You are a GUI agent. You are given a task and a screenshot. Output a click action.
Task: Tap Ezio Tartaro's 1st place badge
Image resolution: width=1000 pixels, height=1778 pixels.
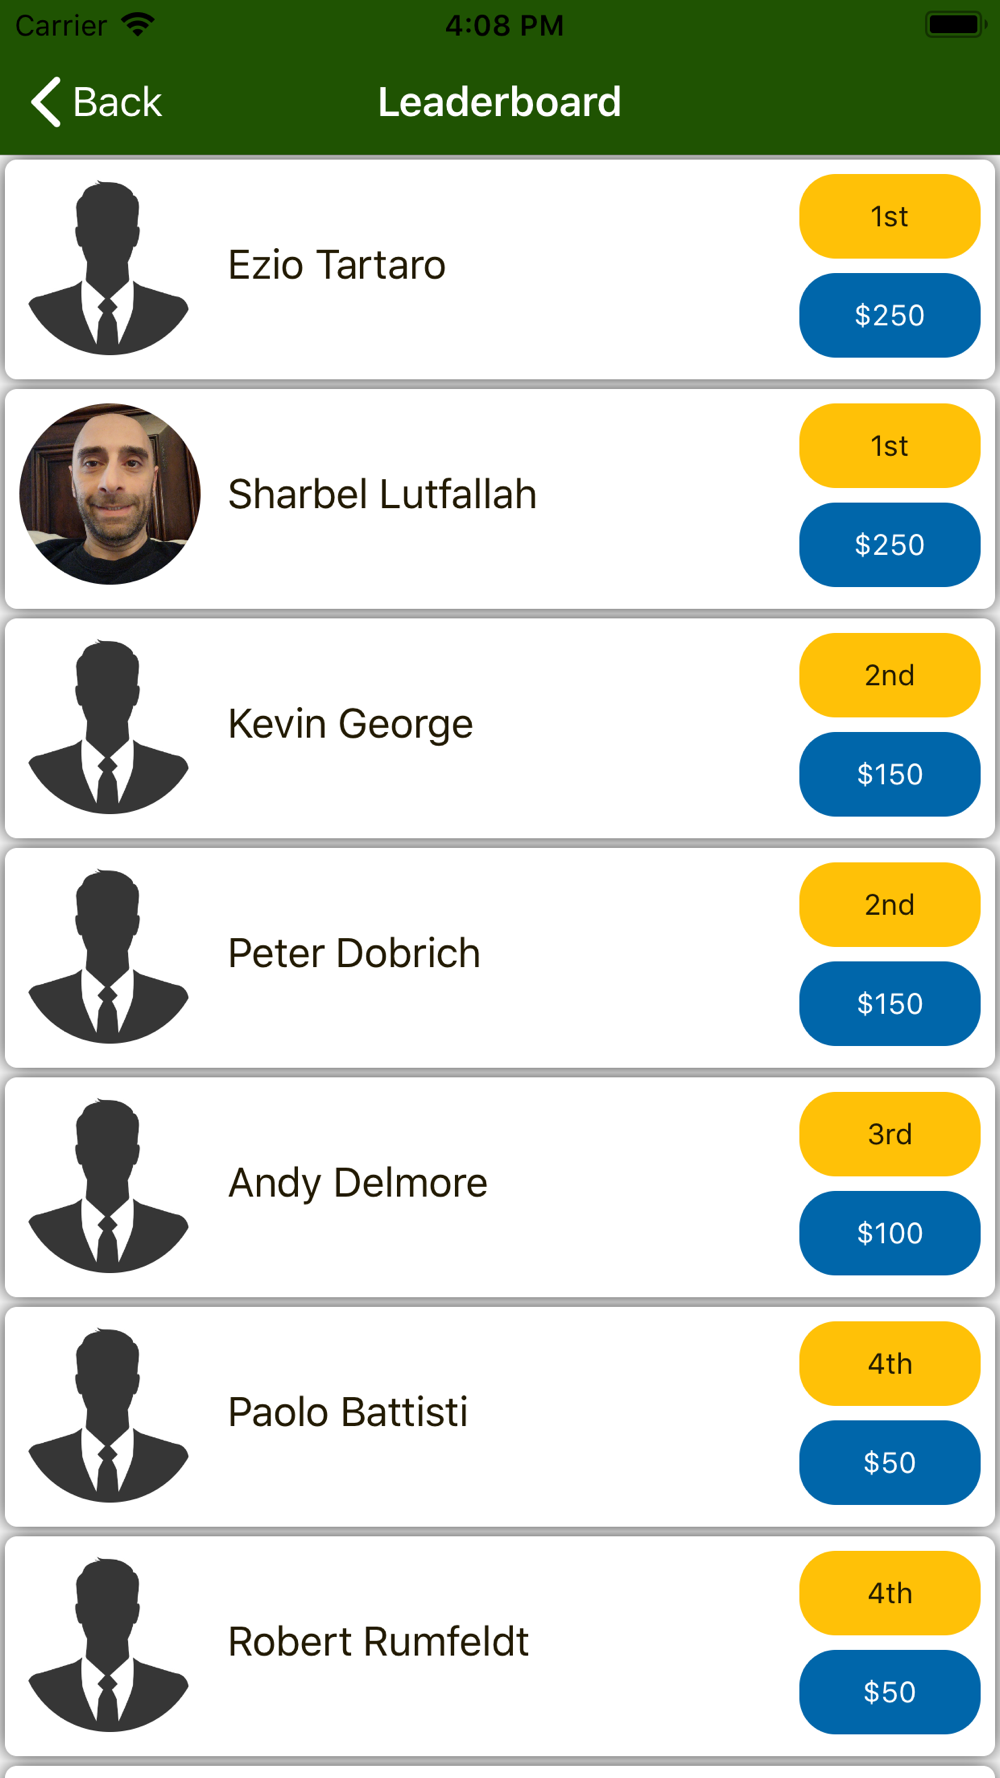(x=889, y=217)
